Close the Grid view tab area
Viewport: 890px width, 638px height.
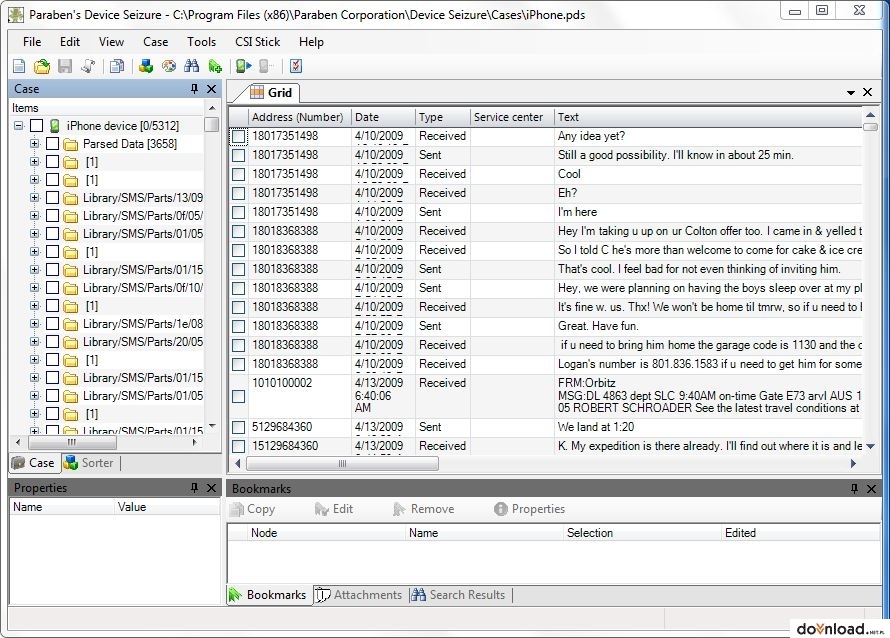click(867, 92)
